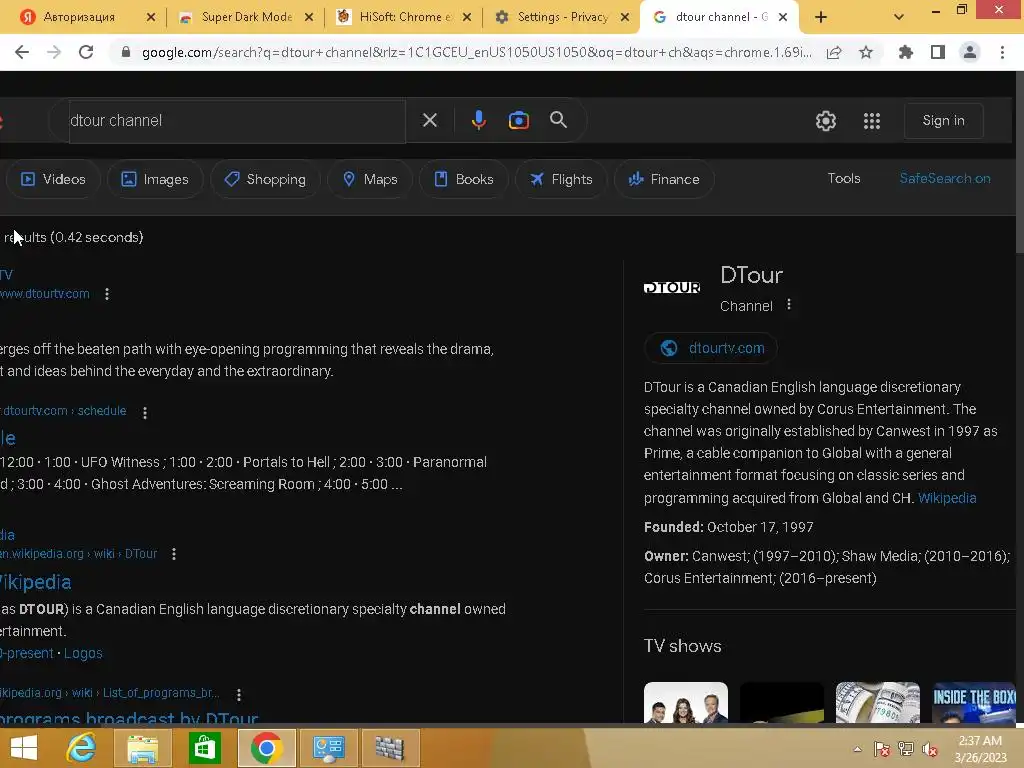Close the Settings - Privacy tab
Image resolution: width=1024 pixels, height=768 pixels.
[x=625, y=17]
